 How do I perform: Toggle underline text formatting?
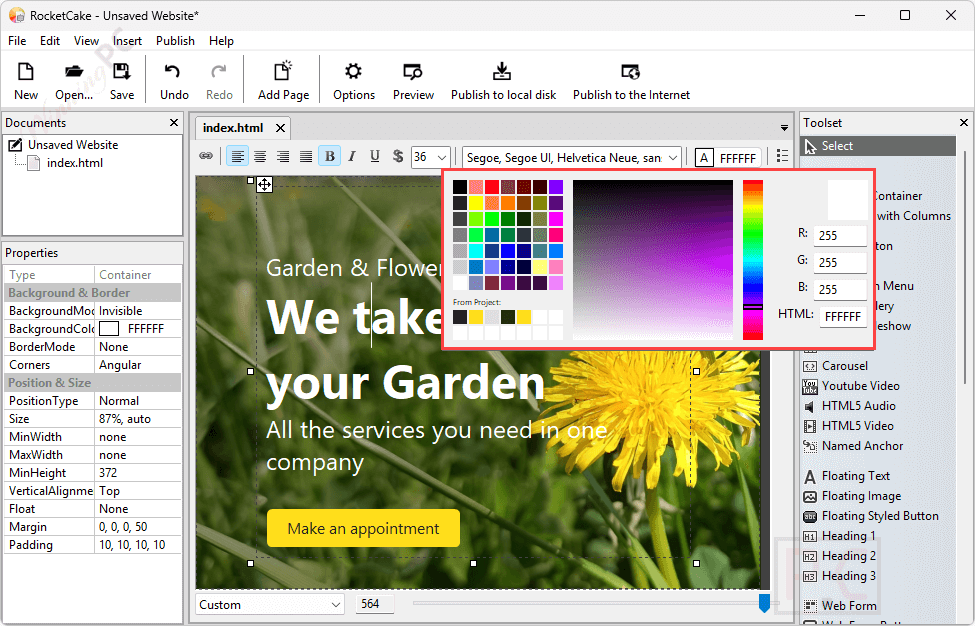click(375, 156)
